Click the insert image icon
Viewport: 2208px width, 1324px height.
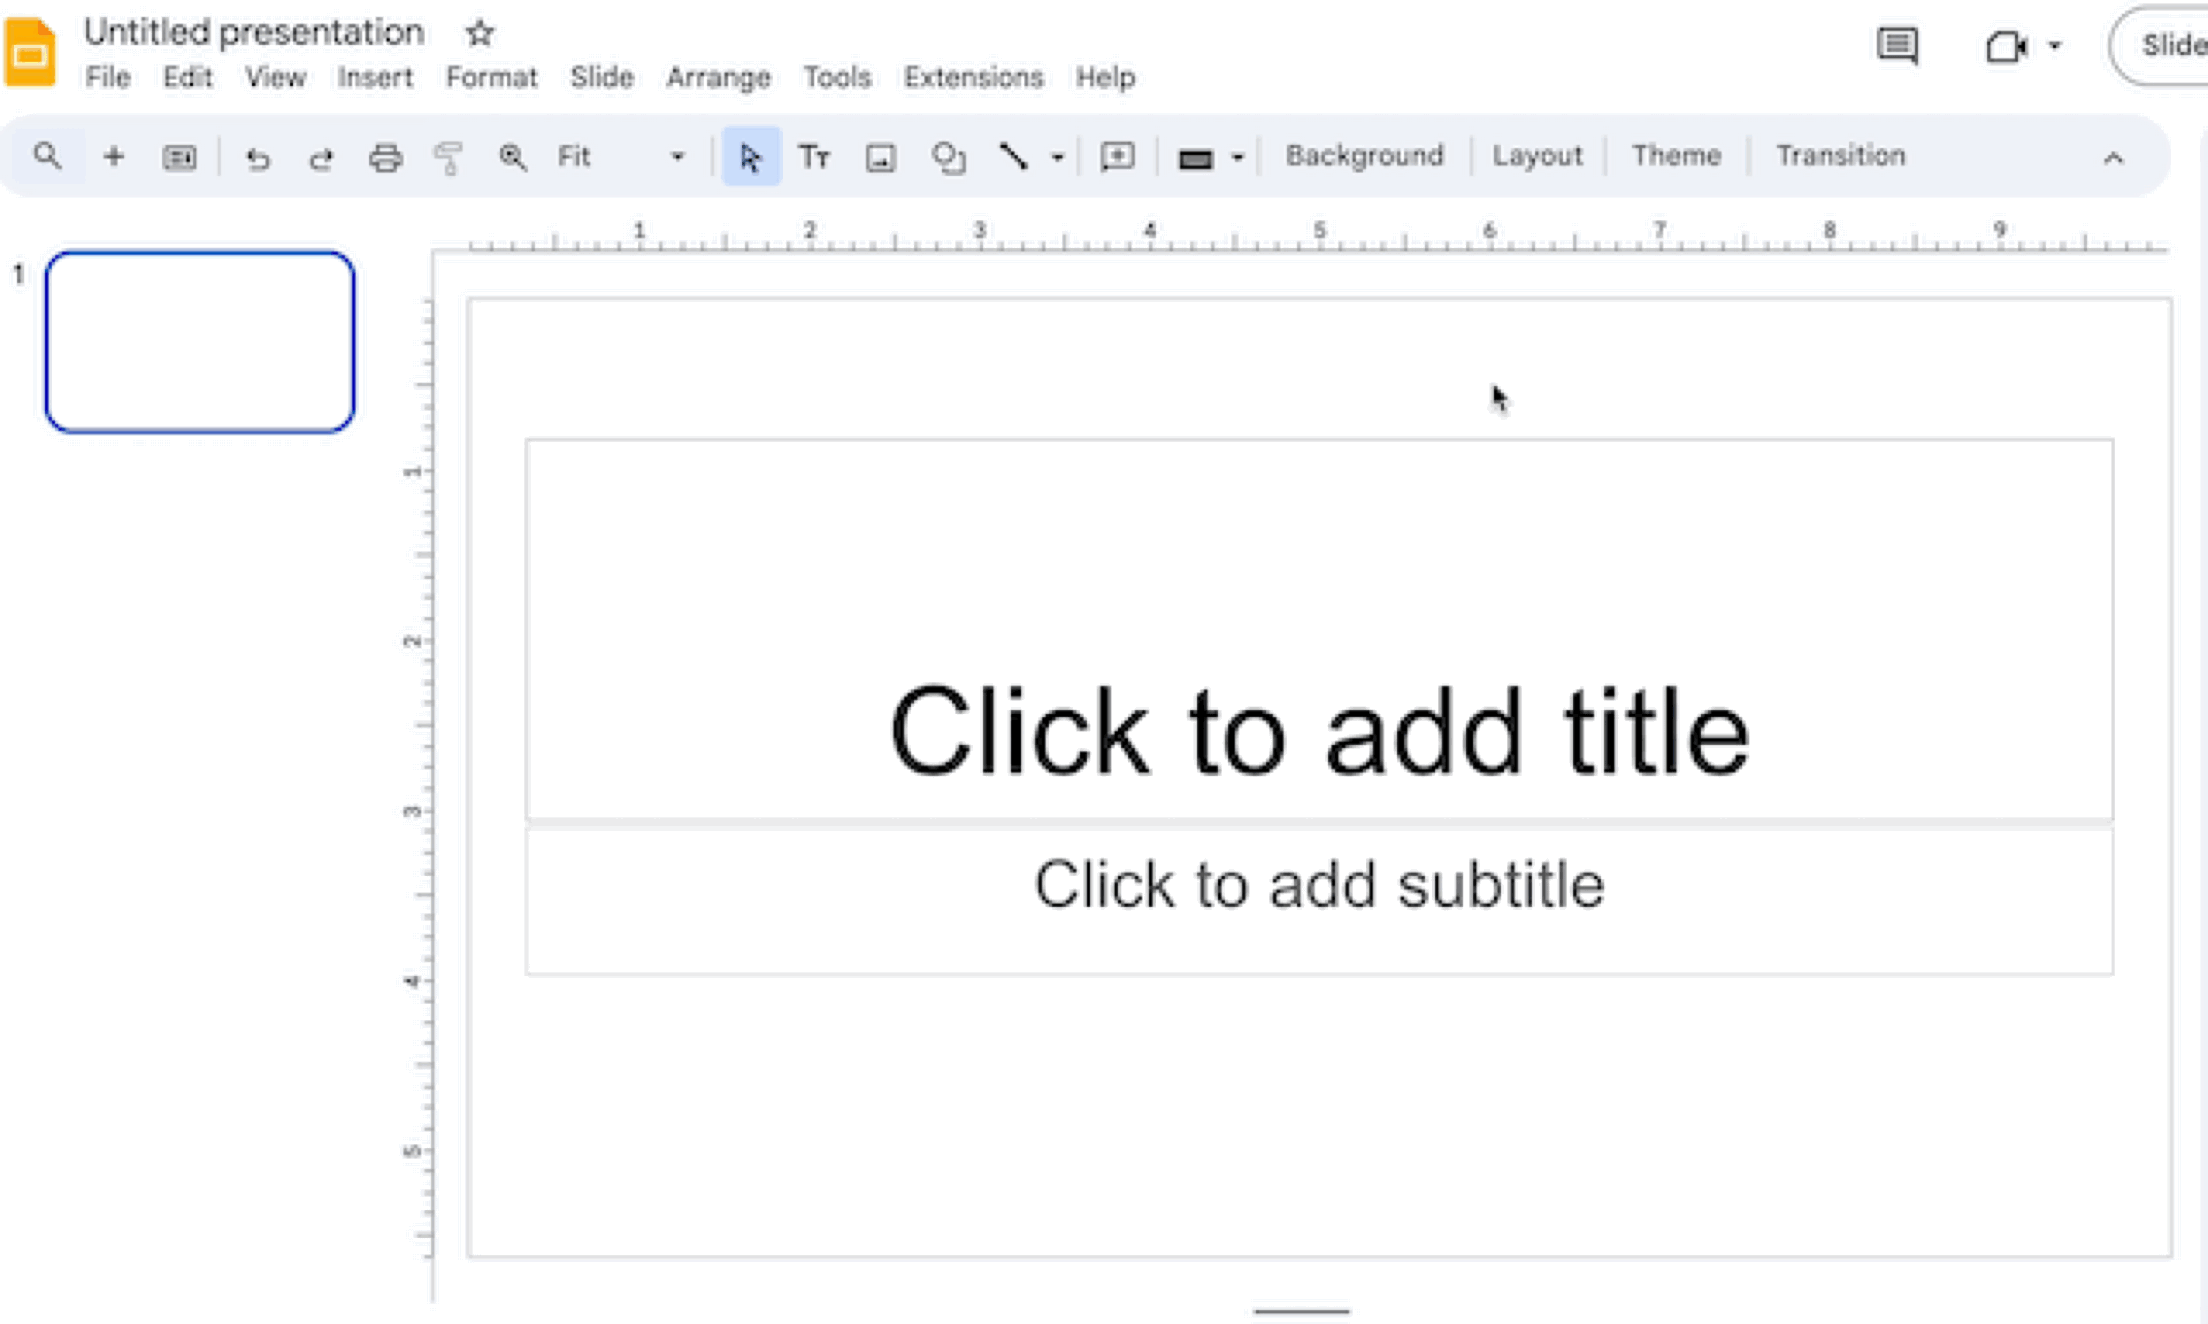(x=880, y=158)
